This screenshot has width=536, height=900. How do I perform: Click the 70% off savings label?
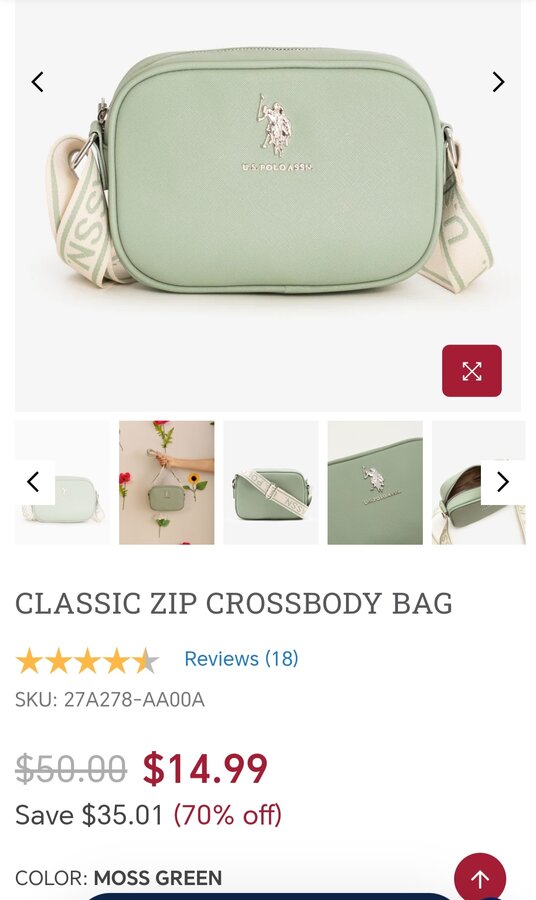[227, 815]
